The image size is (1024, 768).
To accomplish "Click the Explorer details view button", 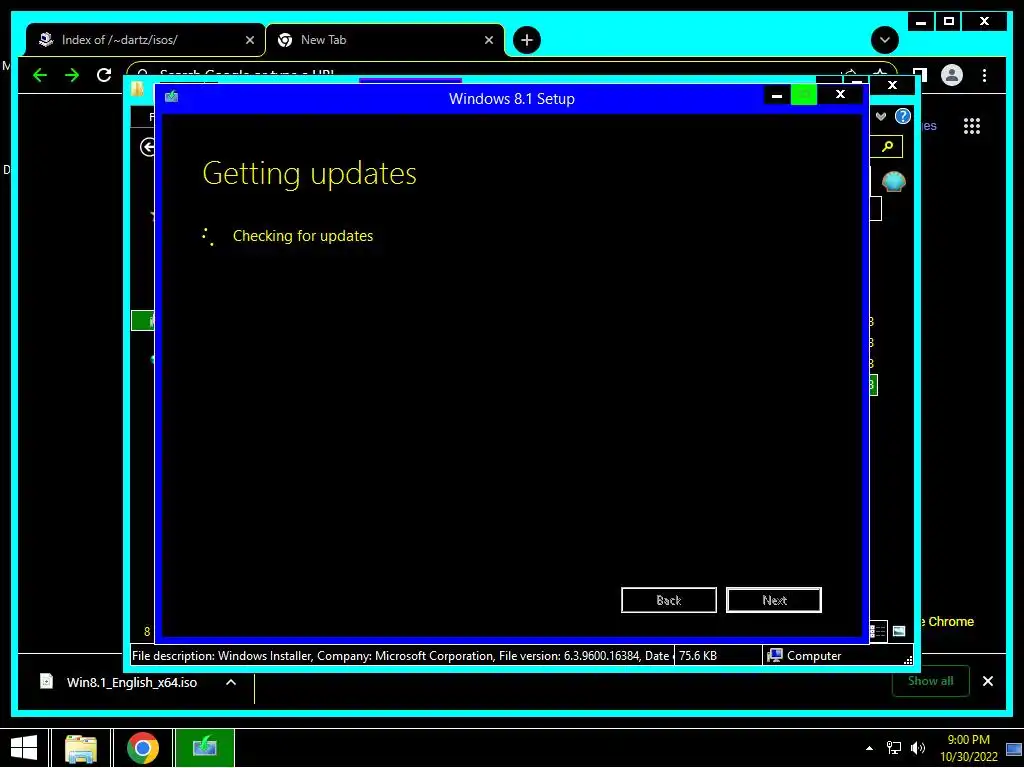I will [x=878, y=631].
